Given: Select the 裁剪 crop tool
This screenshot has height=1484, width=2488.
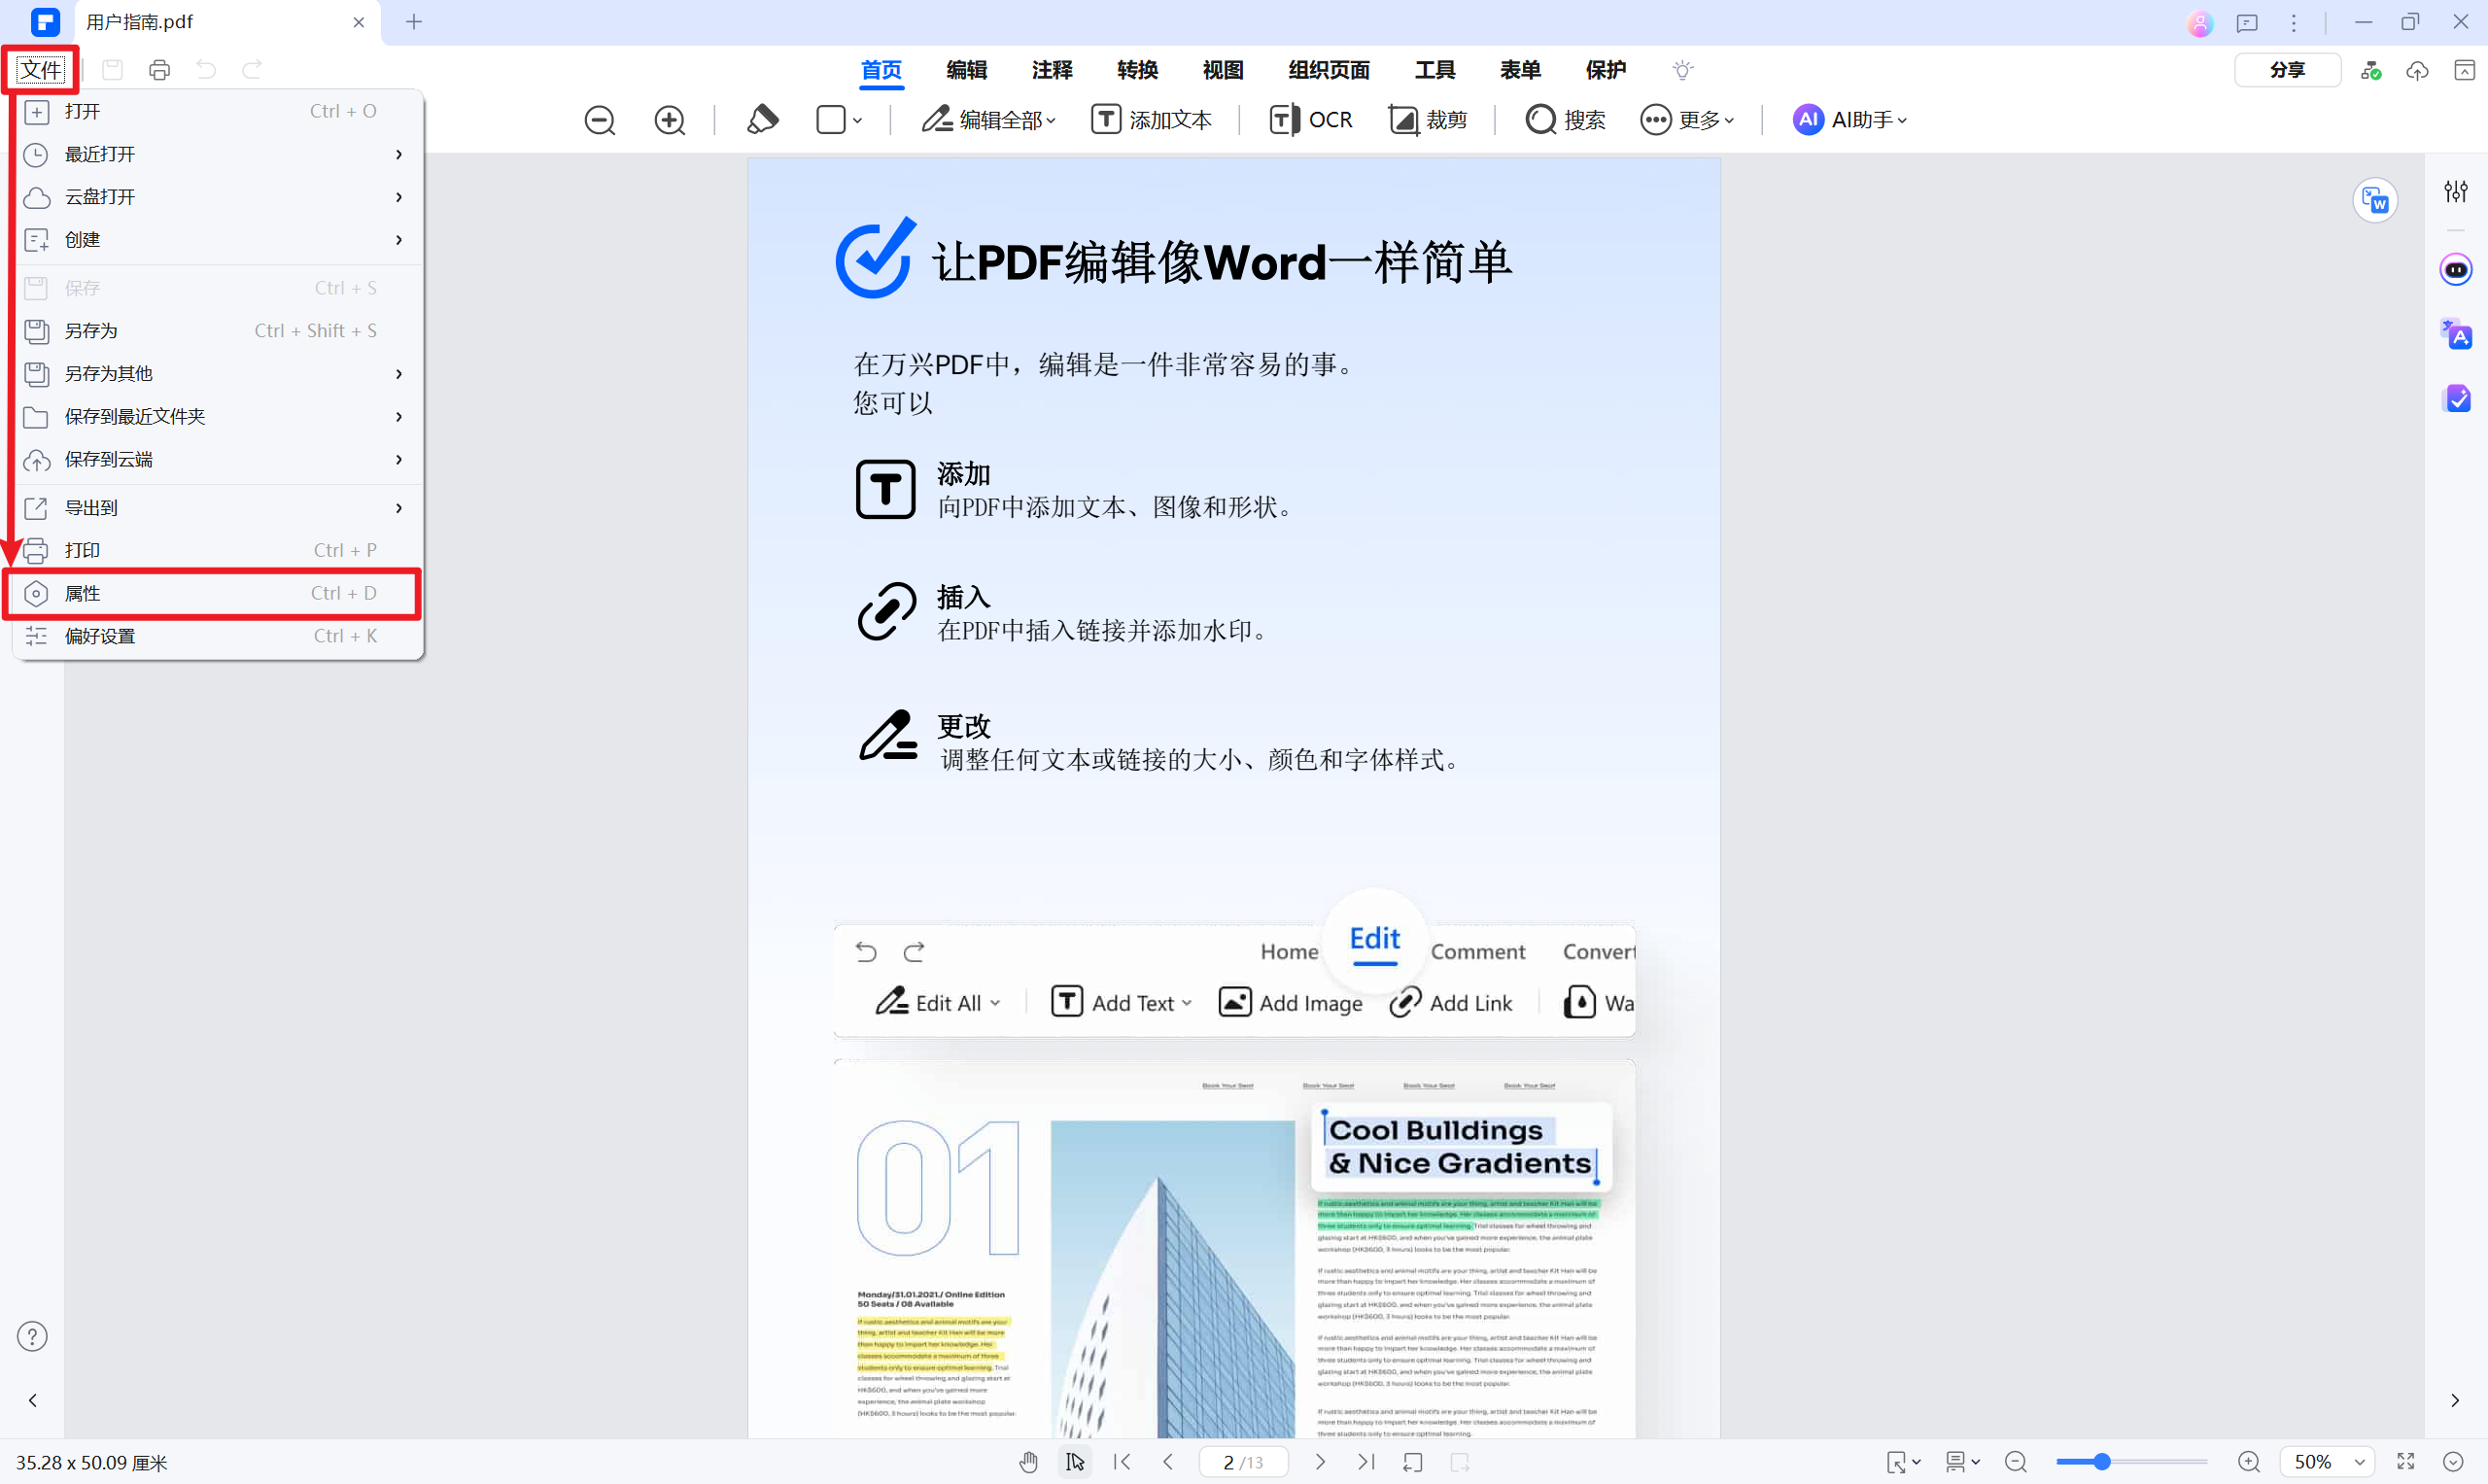Looking at the screenshot, I should click(1428, 119).
